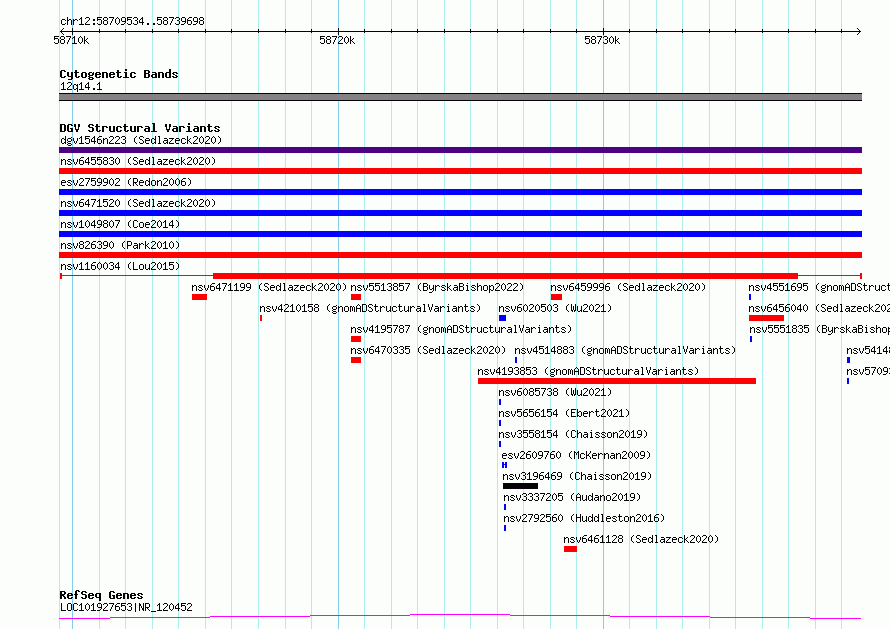Open nsv4195787 (gnomADStructuralVariants) label
The height and width of the screenshot is (629, 890).
tap(461, 329)
